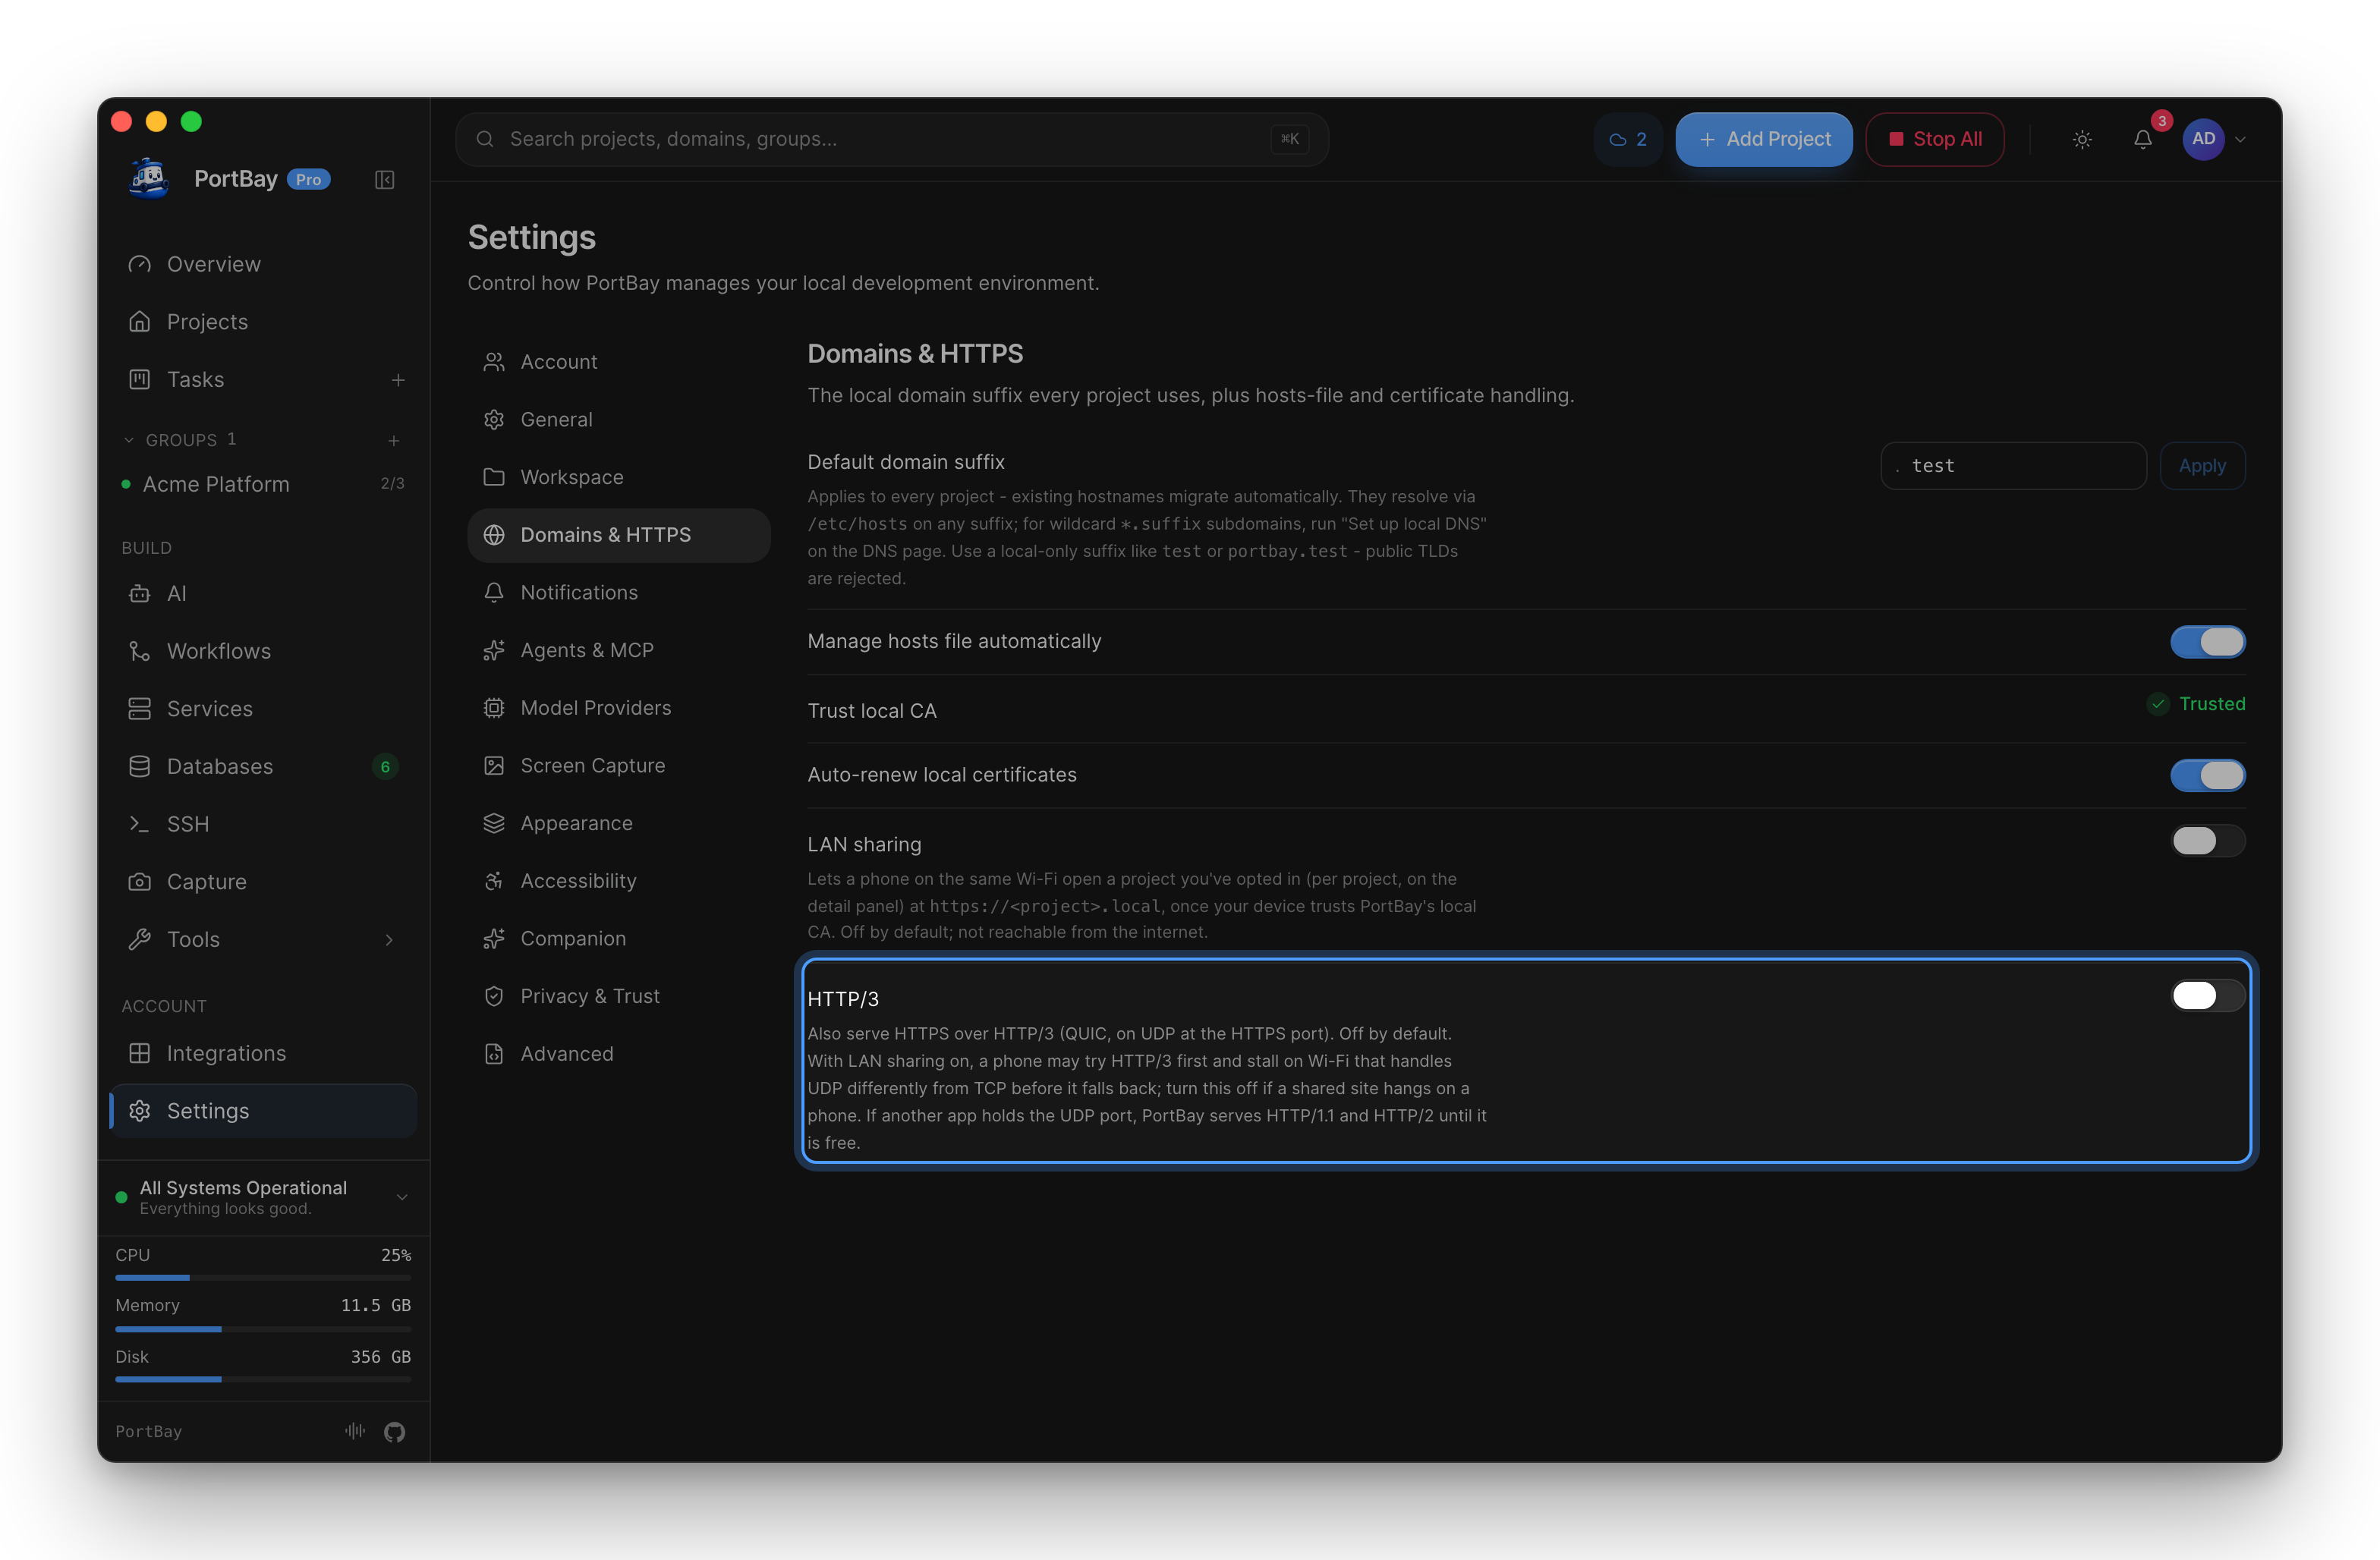Open Acme Platform group

pyautogui.click(x=264, y=485)
